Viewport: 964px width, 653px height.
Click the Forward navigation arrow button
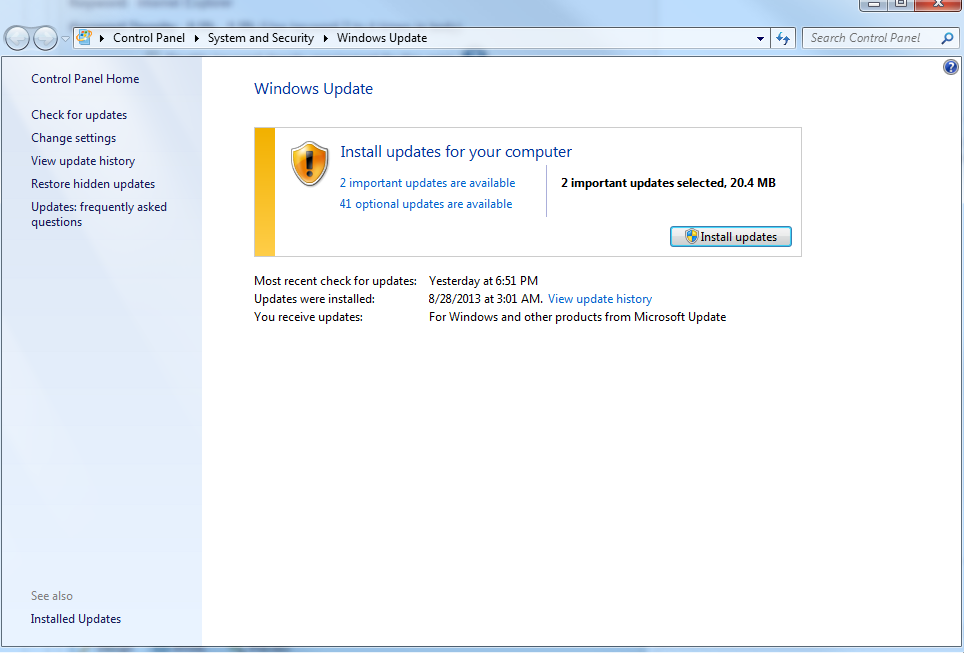point(46,39)
